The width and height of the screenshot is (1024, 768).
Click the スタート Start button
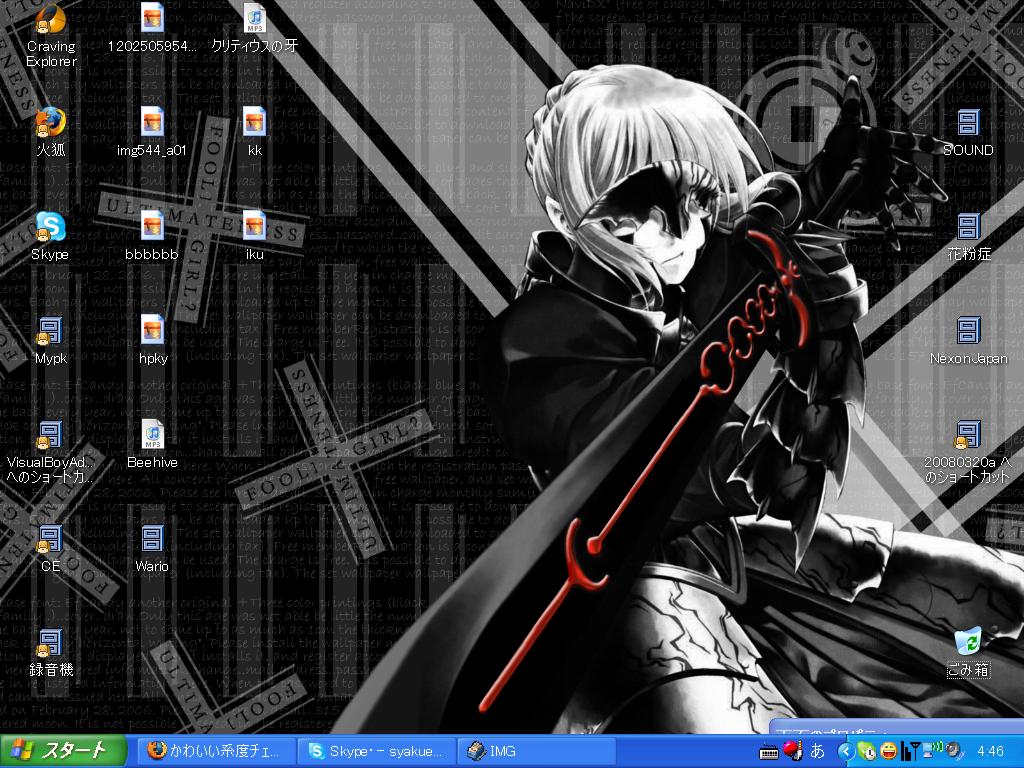click(x=63, y=750)
